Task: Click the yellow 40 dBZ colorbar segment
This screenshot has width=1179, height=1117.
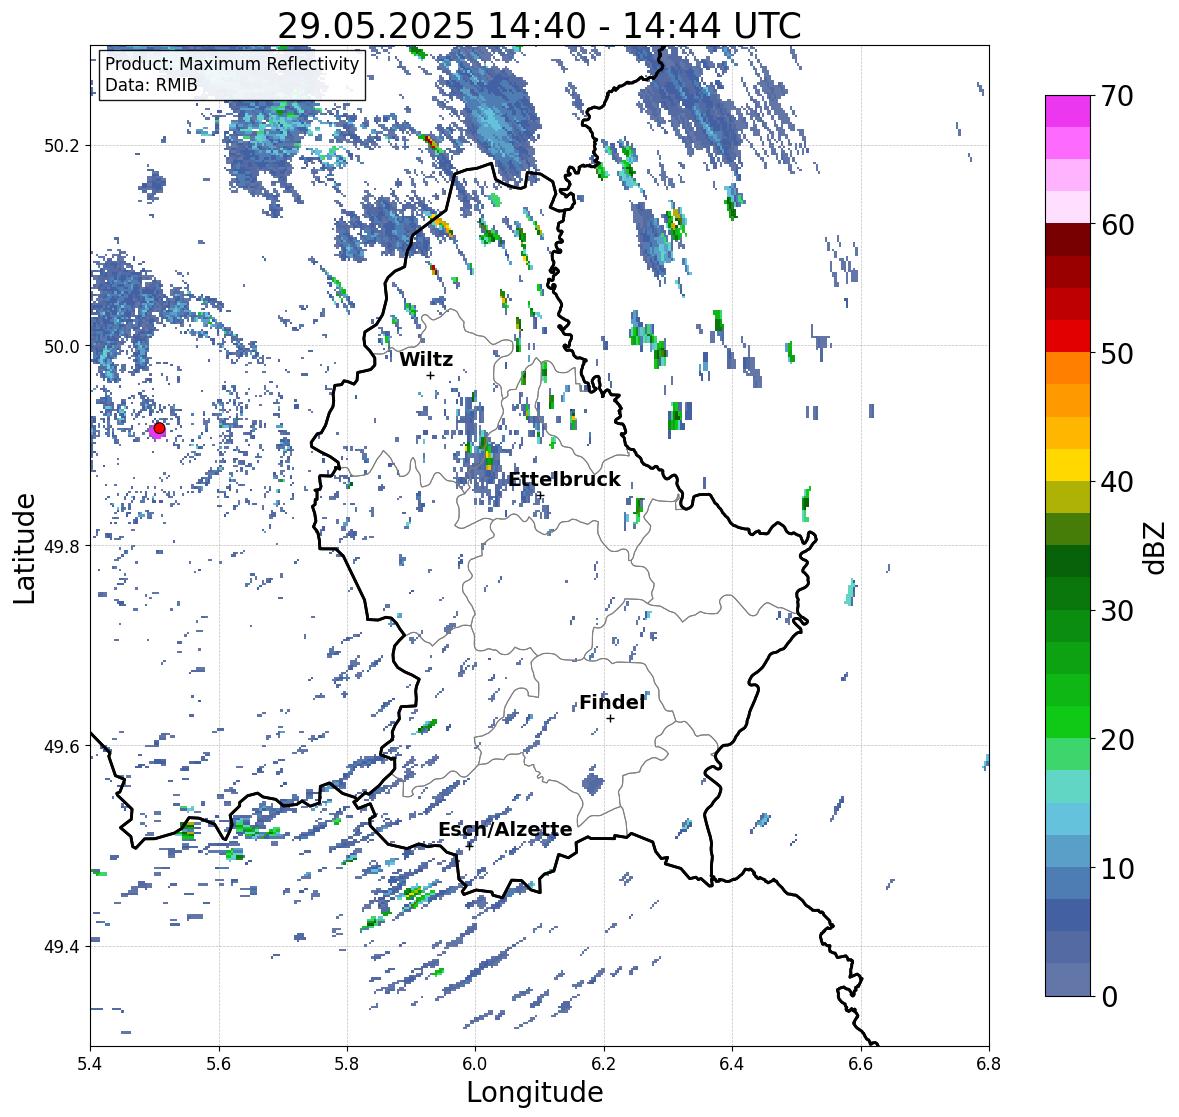Action: coord(1068,465)
